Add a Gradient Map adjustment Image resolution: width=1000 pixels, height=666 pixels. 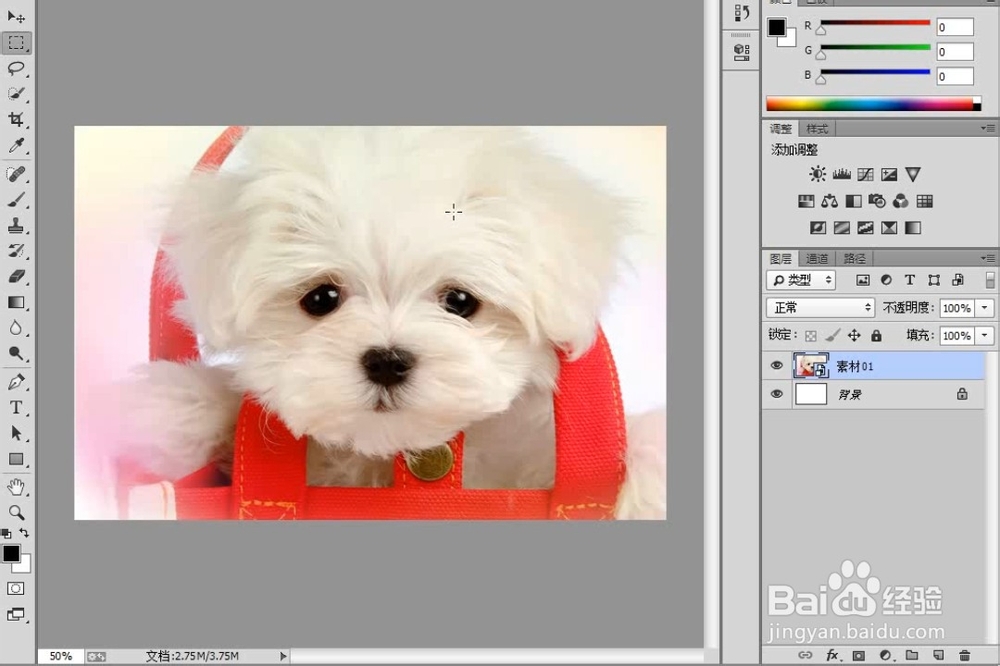[x=913, y=228]
